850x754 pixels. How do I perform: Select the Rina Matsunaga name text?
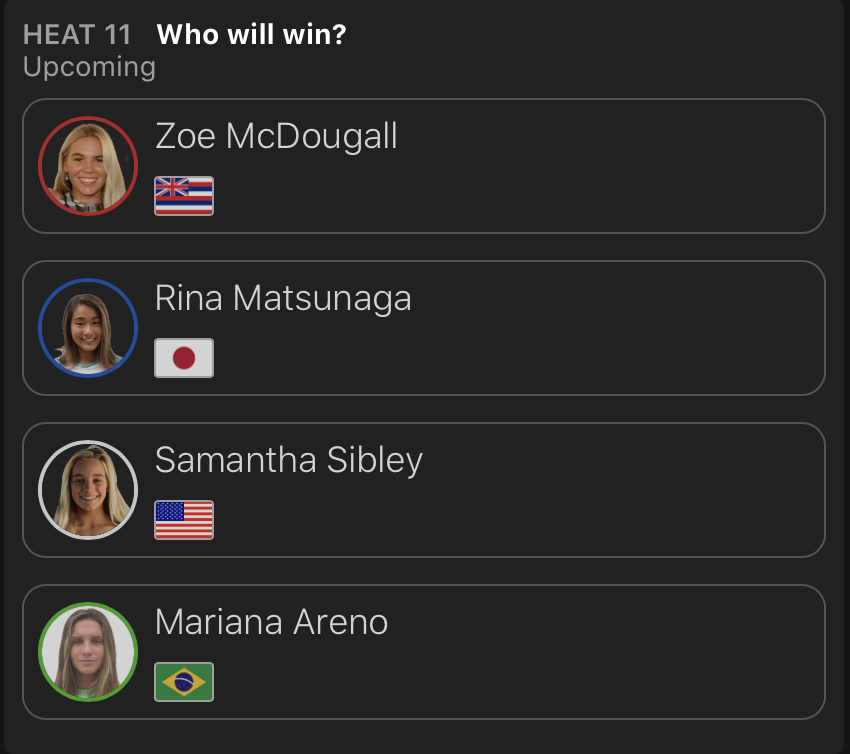[283, 298]
